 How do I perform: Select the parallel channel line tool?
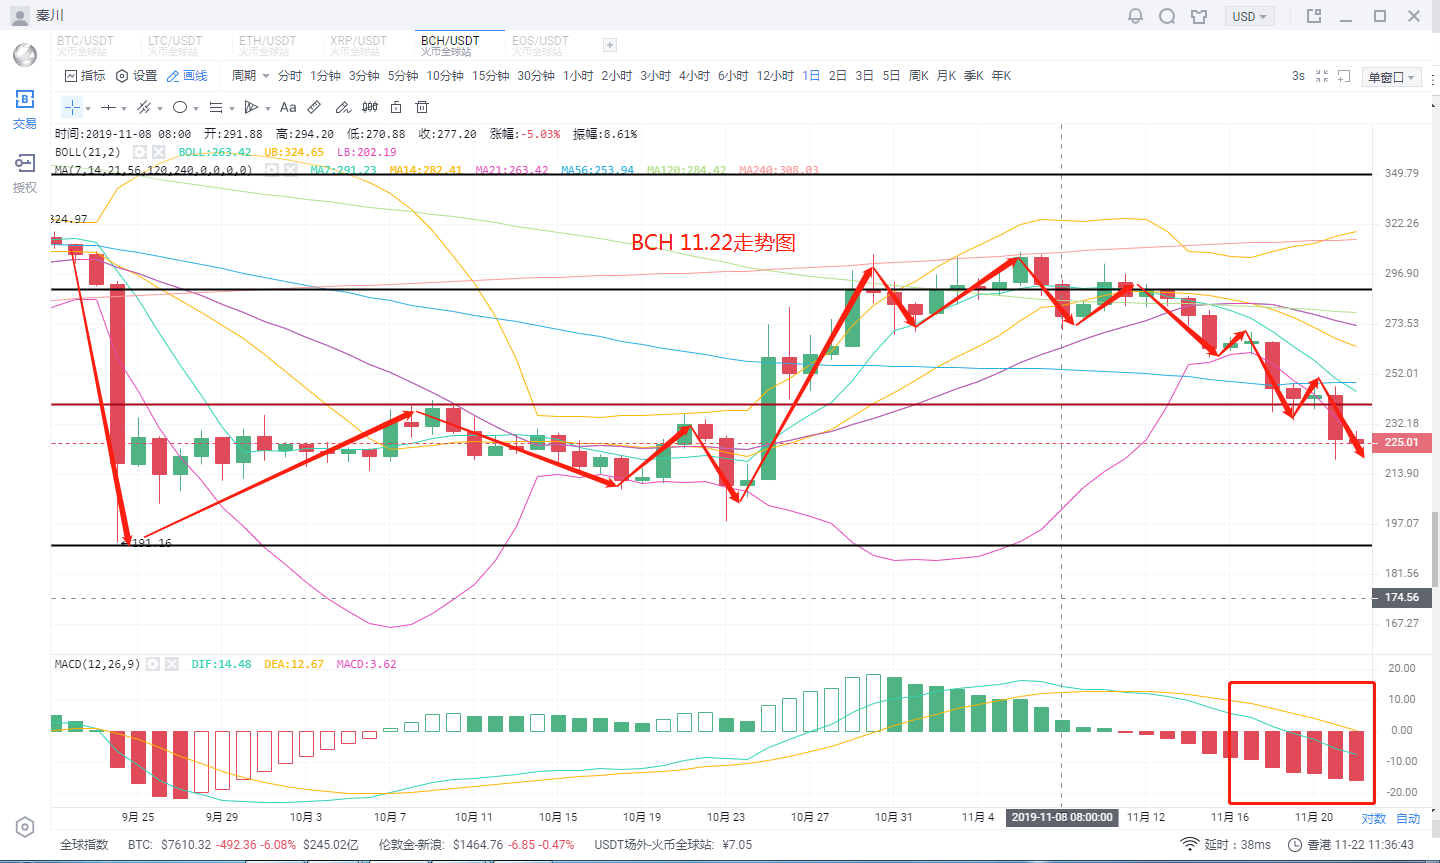[144, 107]
